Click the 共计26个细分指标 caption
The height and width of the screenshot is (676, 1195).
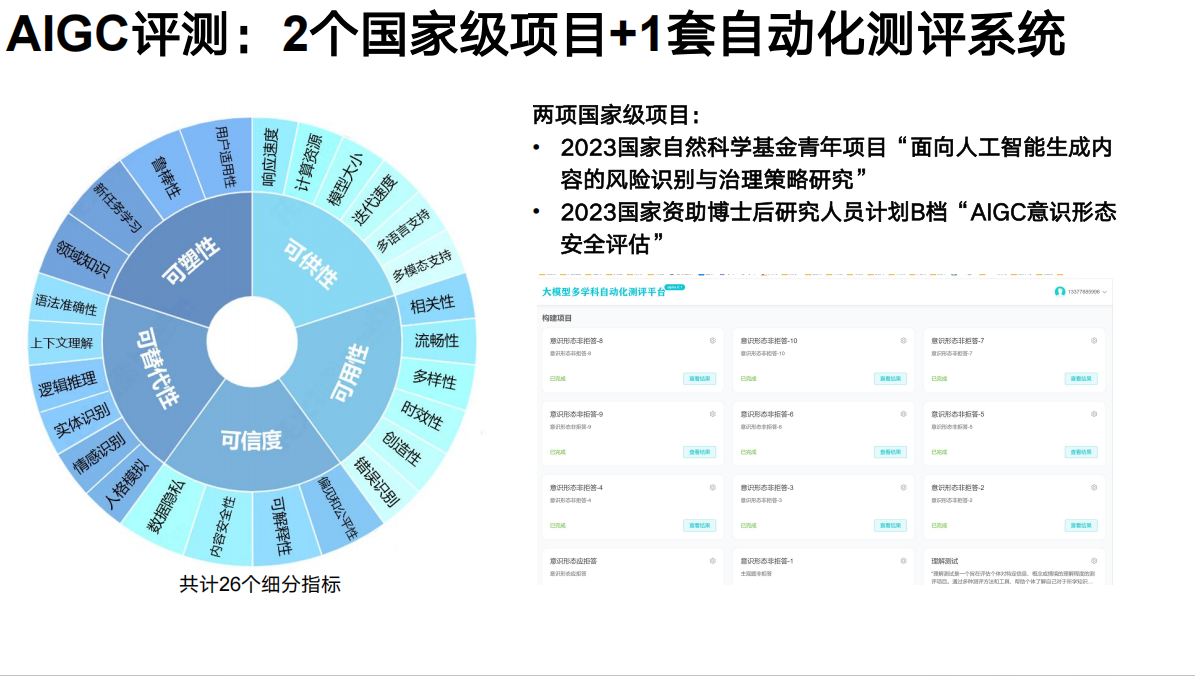[260, 584]
